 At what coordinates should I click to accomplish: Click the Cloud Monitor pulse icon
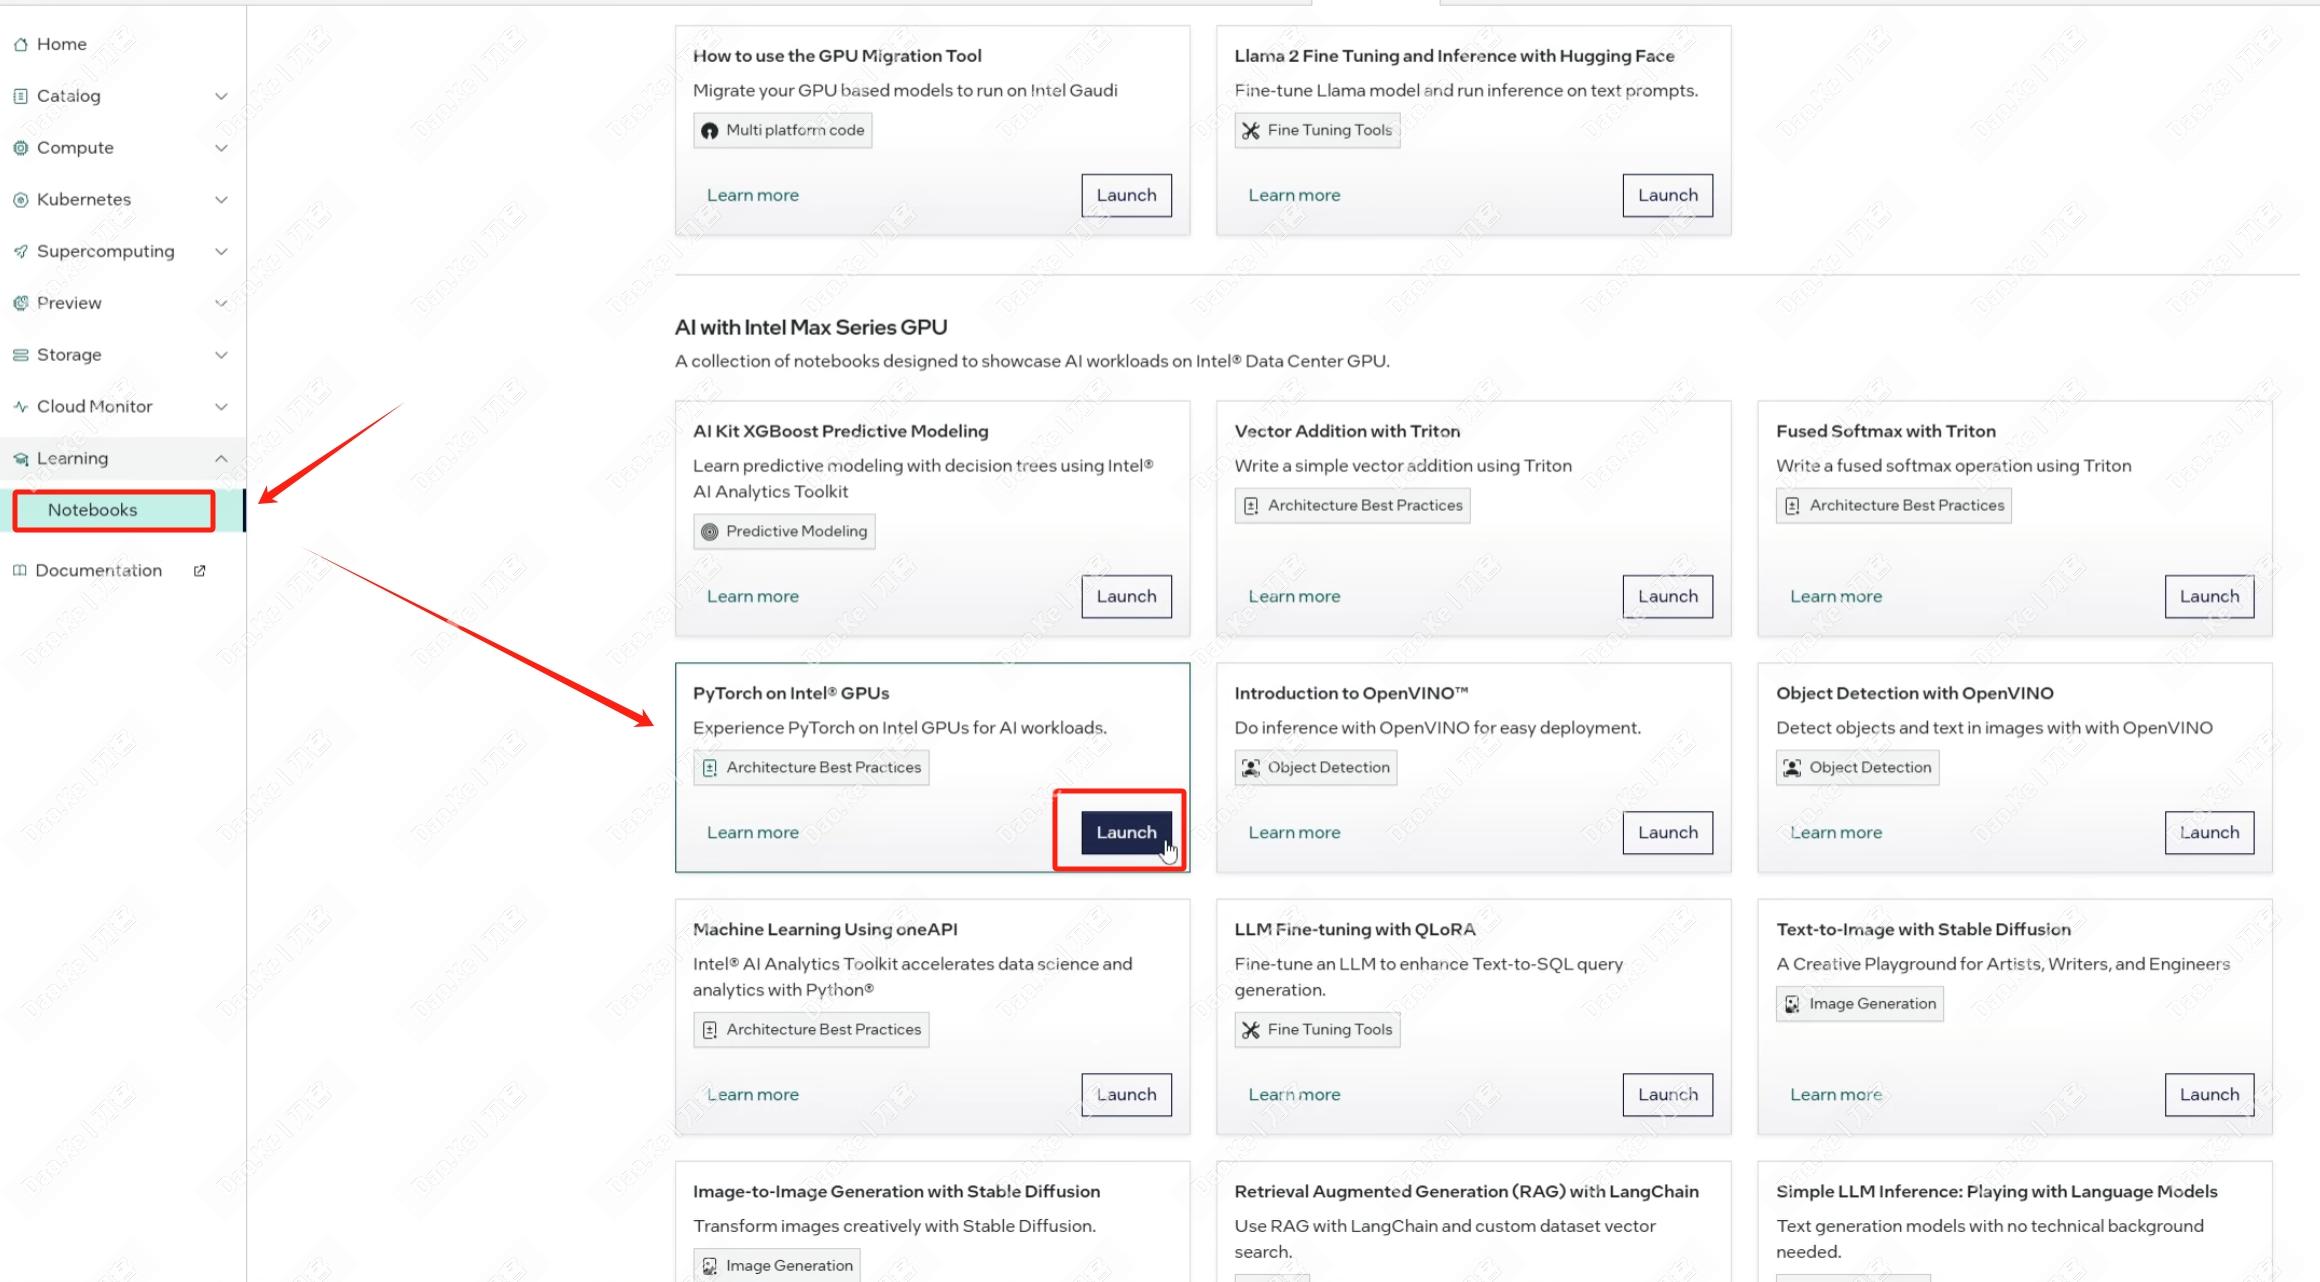point(20,407)
